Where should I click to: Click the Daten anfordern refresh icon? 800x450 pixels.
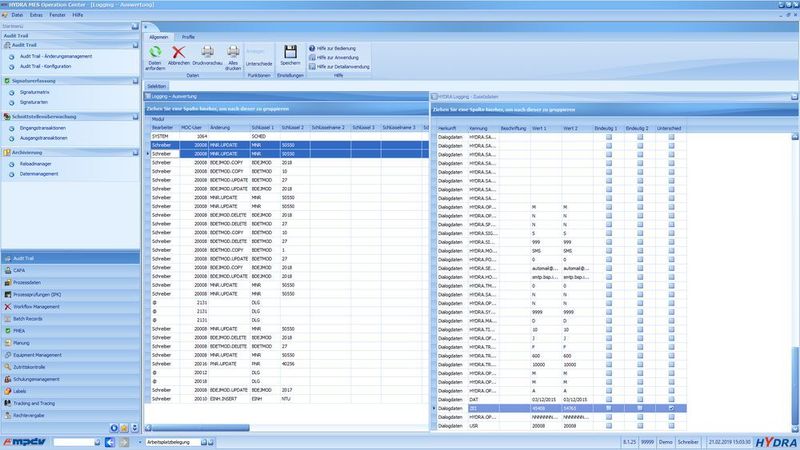tap(155, 52)
